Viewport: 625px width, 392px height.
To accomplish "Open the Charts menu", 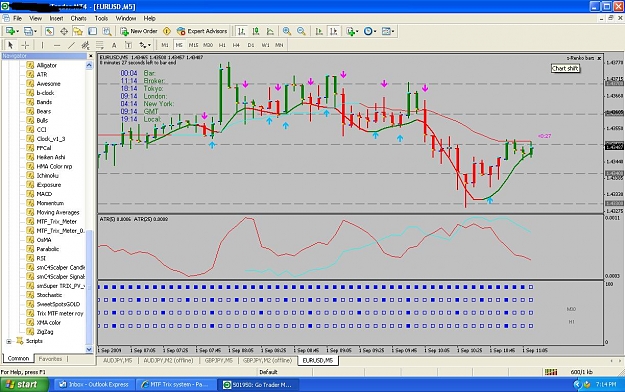I will click(x=79, y=18).
